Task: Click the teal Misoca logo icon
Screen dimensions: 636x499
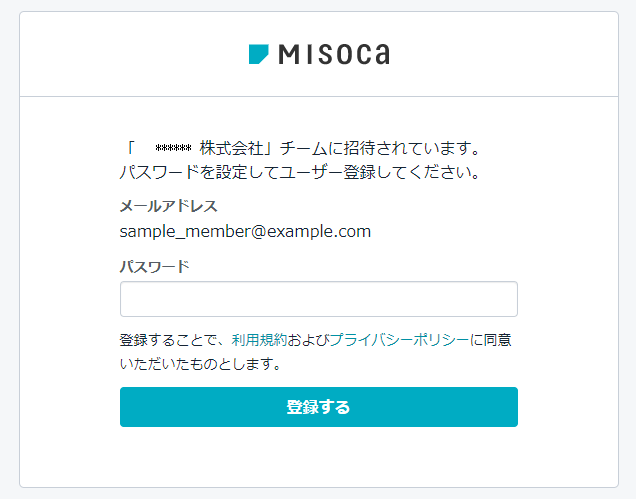Action: pyautogui.click(x=258, y=54)
